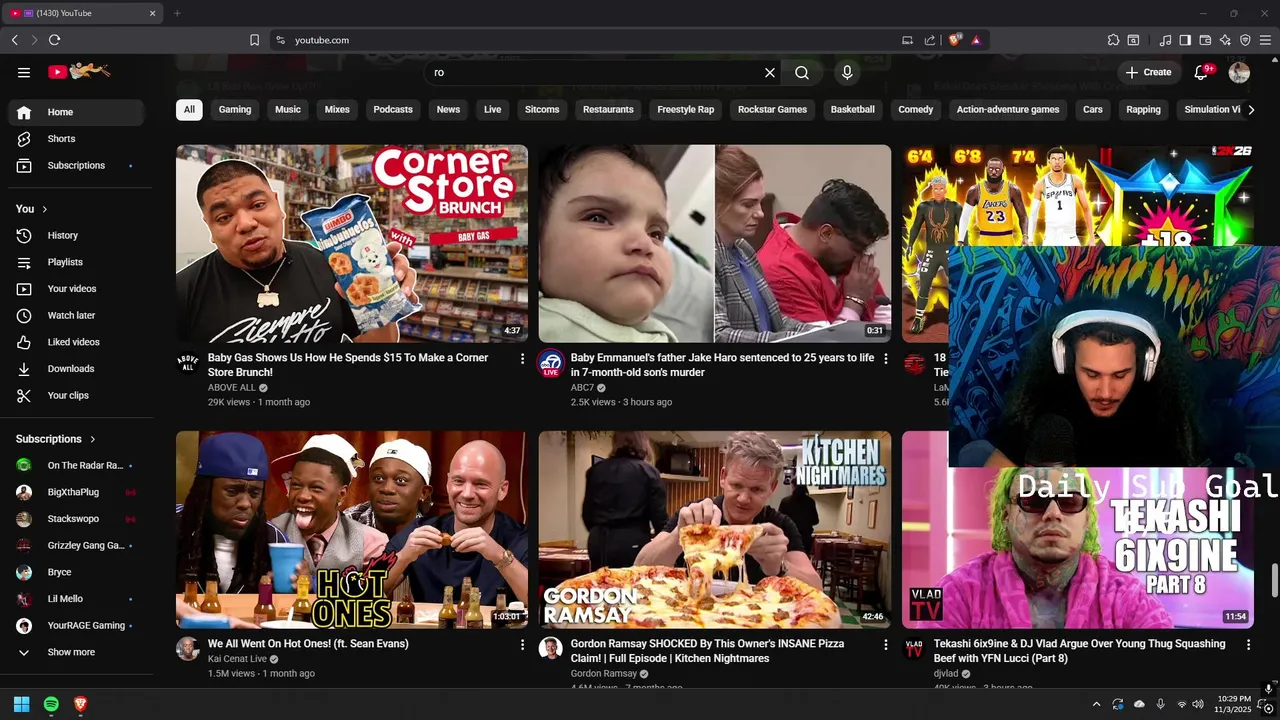
Task: Click Brave Shields lion icon
Action: 955,40
